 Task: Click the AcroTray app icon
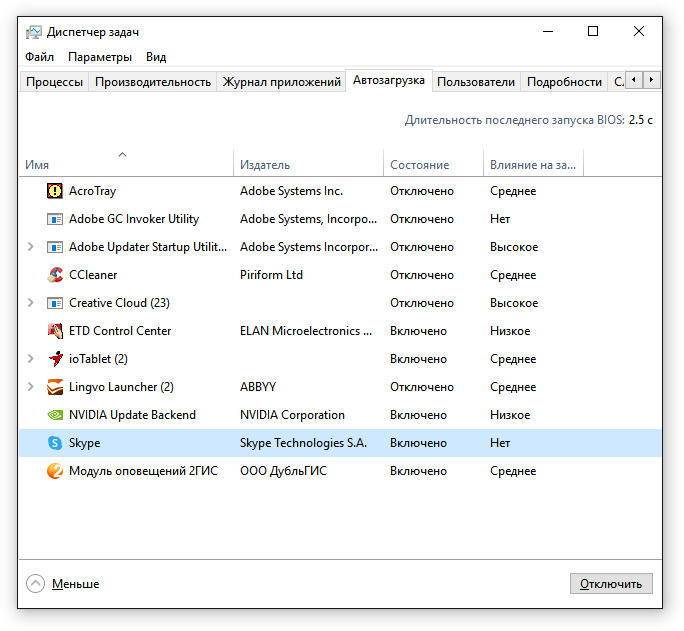click(55, 191)
